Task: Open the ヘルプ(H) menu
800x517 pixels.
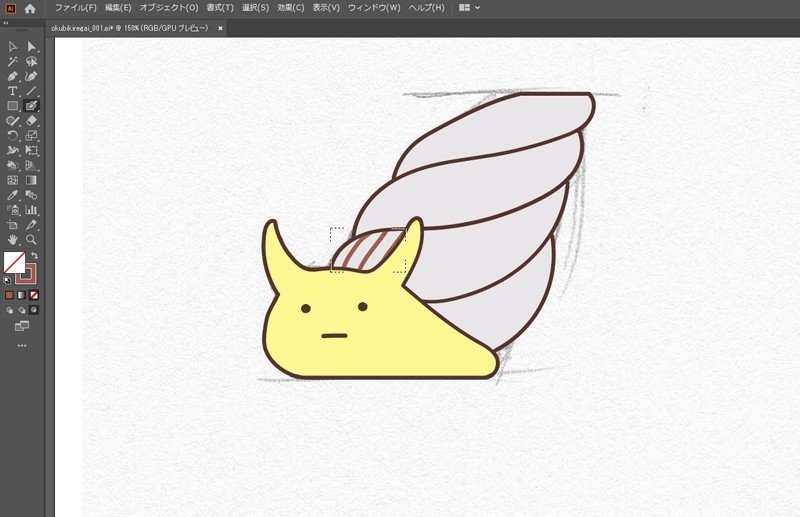Action: coord(427,8)
